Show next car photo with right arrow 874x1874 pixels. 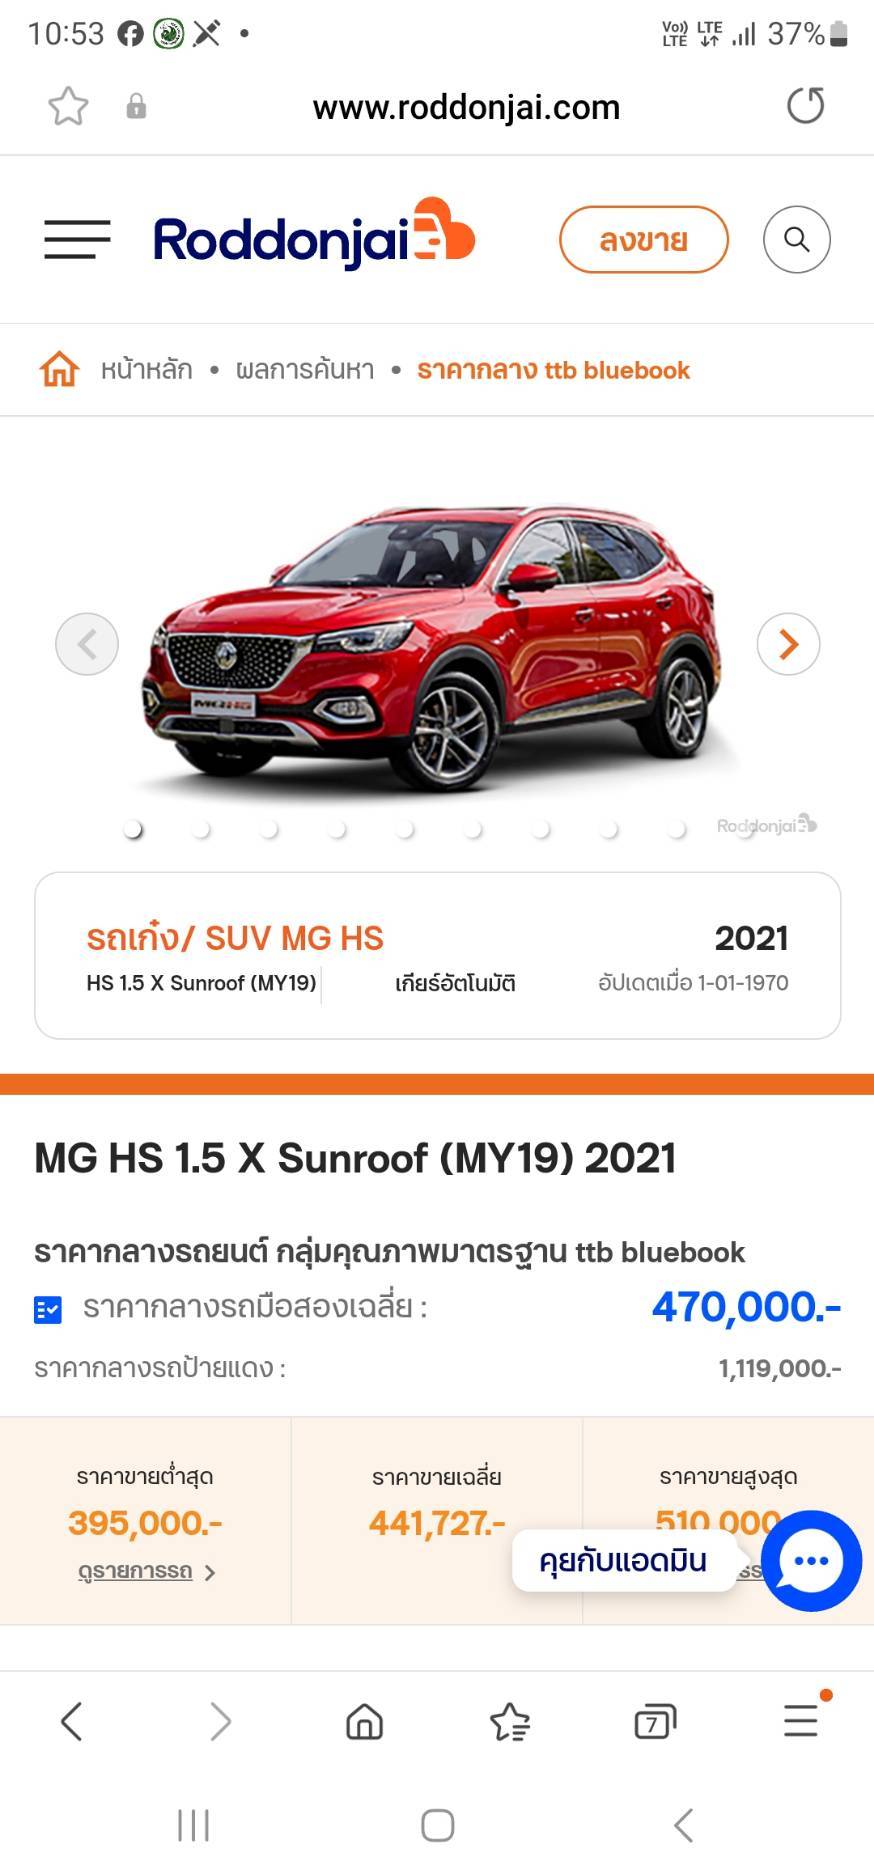click(788, 644)
